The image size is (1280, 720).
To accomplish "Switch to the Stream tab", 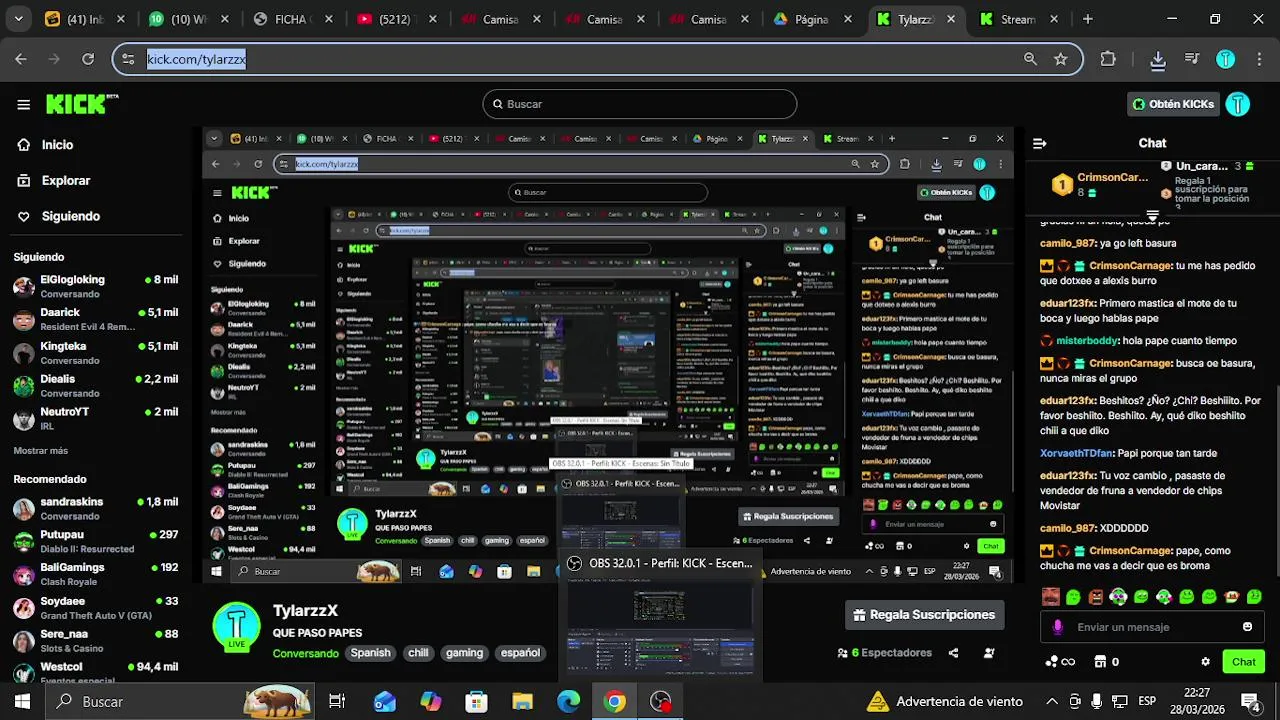I will (1018, 19).
